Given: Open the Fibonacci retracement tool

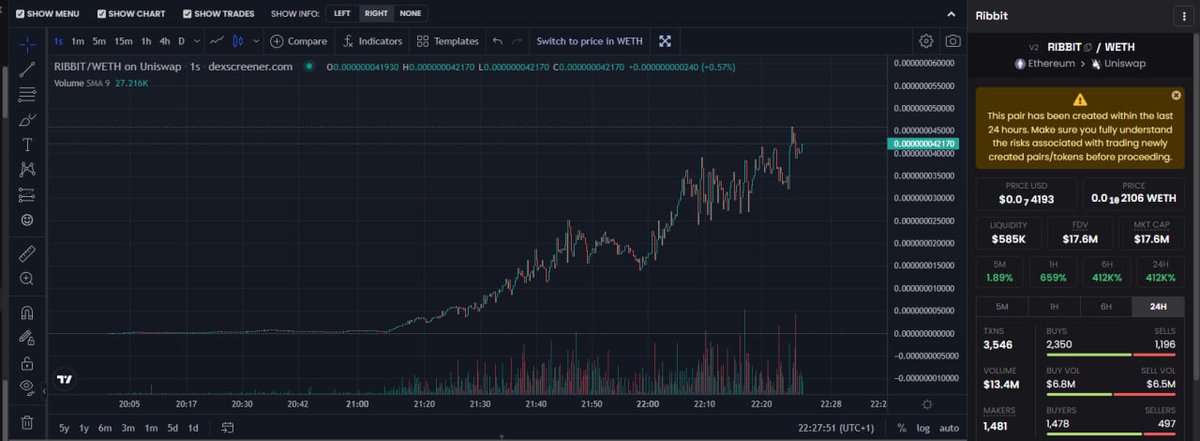Looking at the screenshot, I should 28,94.
